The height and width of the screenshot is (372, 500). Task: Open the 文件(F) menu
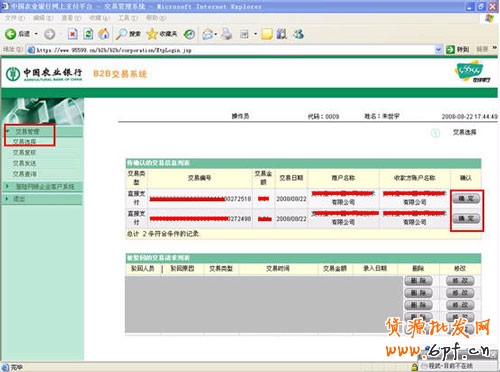(15, 18)
